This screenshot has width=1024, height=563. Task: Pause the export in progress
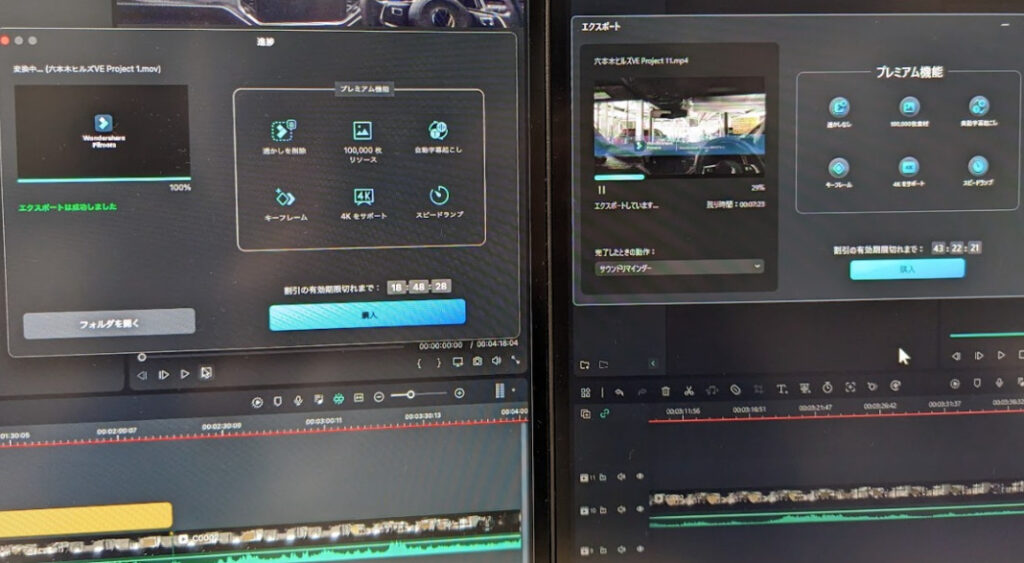click(601, 188)
